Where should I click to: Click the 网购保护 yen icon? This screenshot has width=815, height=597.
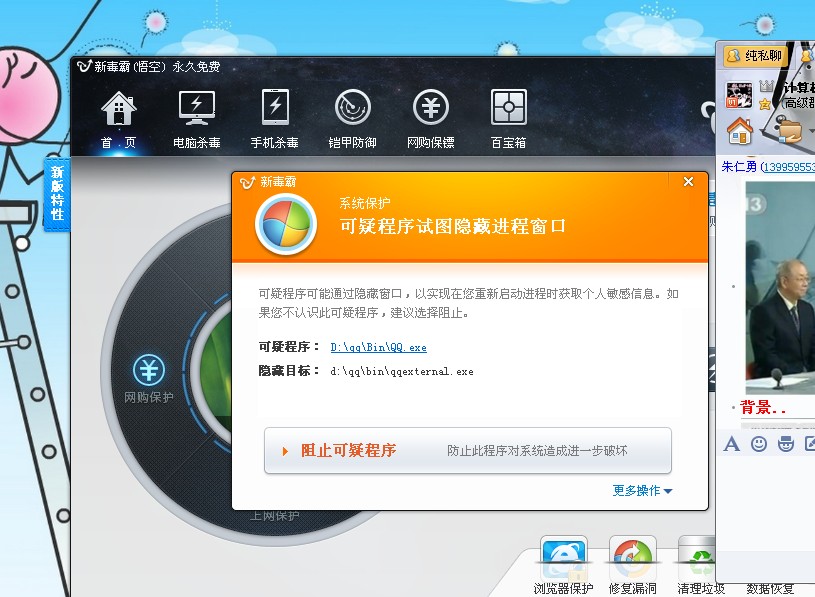click(x=149, y=369)
